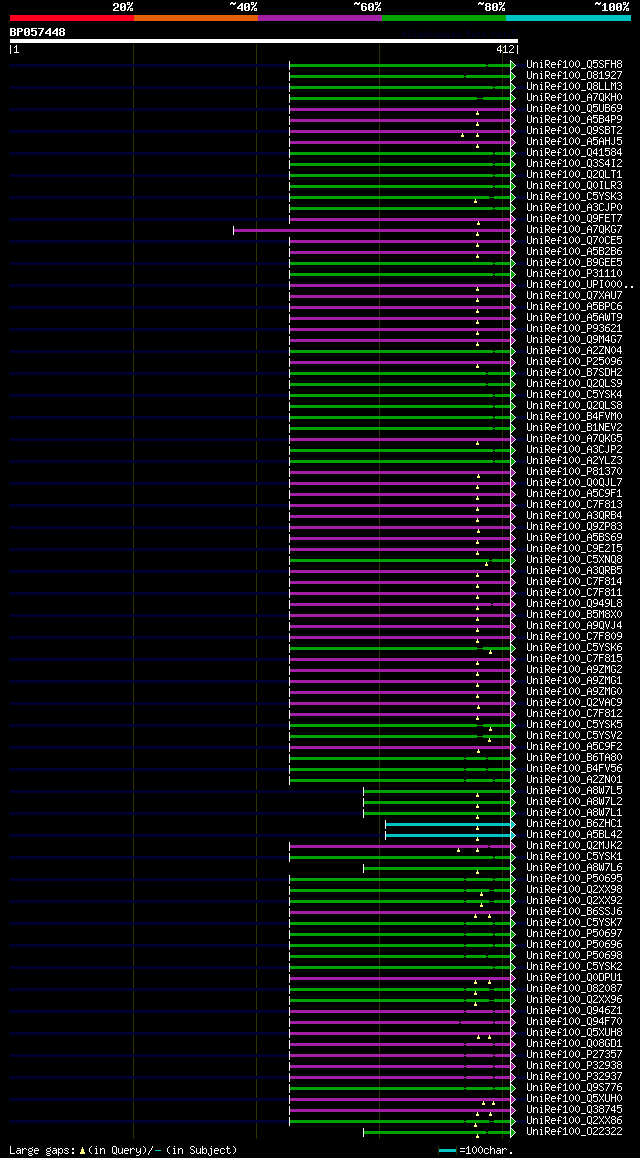Click the UniRef100_O82087 entry
This screenshot has height=1158, width=640.
coord(574,989)
